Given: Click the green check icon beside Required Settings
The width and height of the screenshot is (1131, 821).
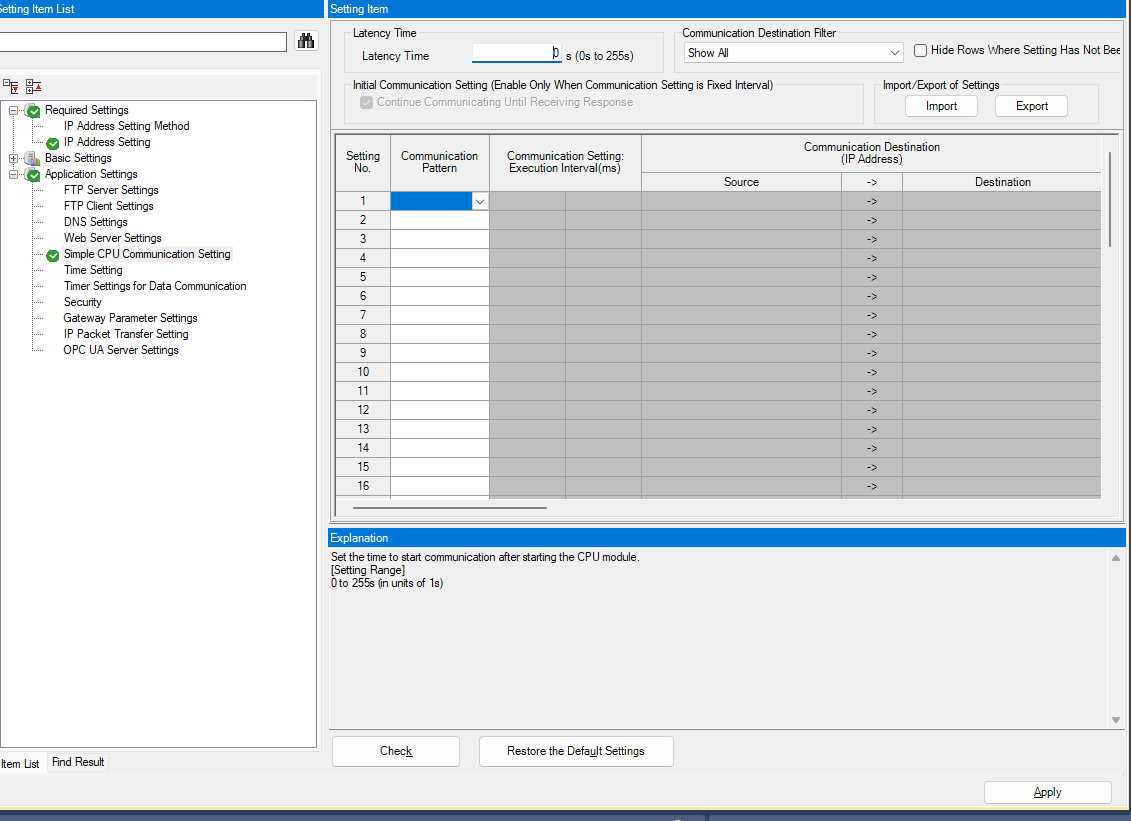Looking at the screenshot, I should (33, 111).
